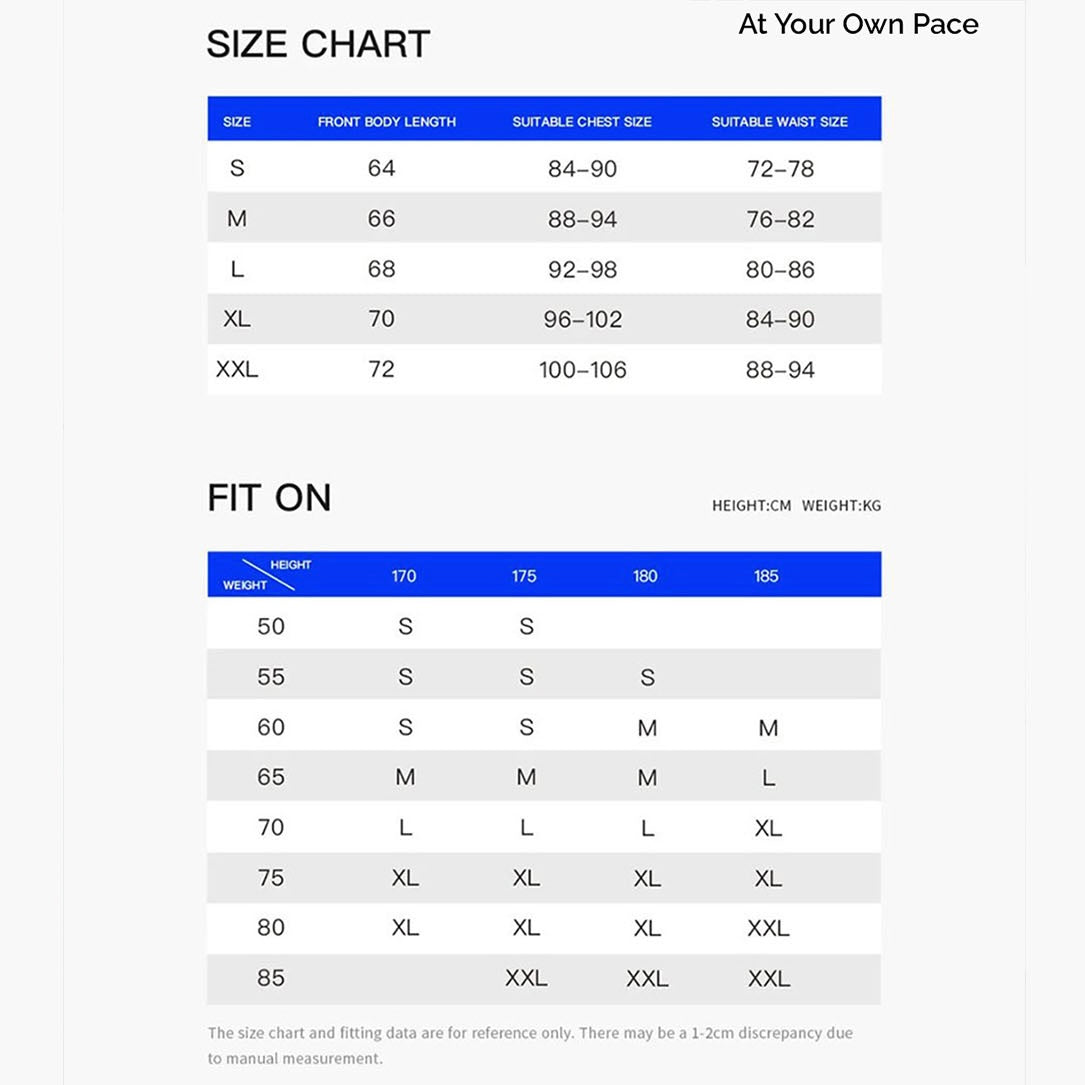Select the 185 height column header

[766, 576]
